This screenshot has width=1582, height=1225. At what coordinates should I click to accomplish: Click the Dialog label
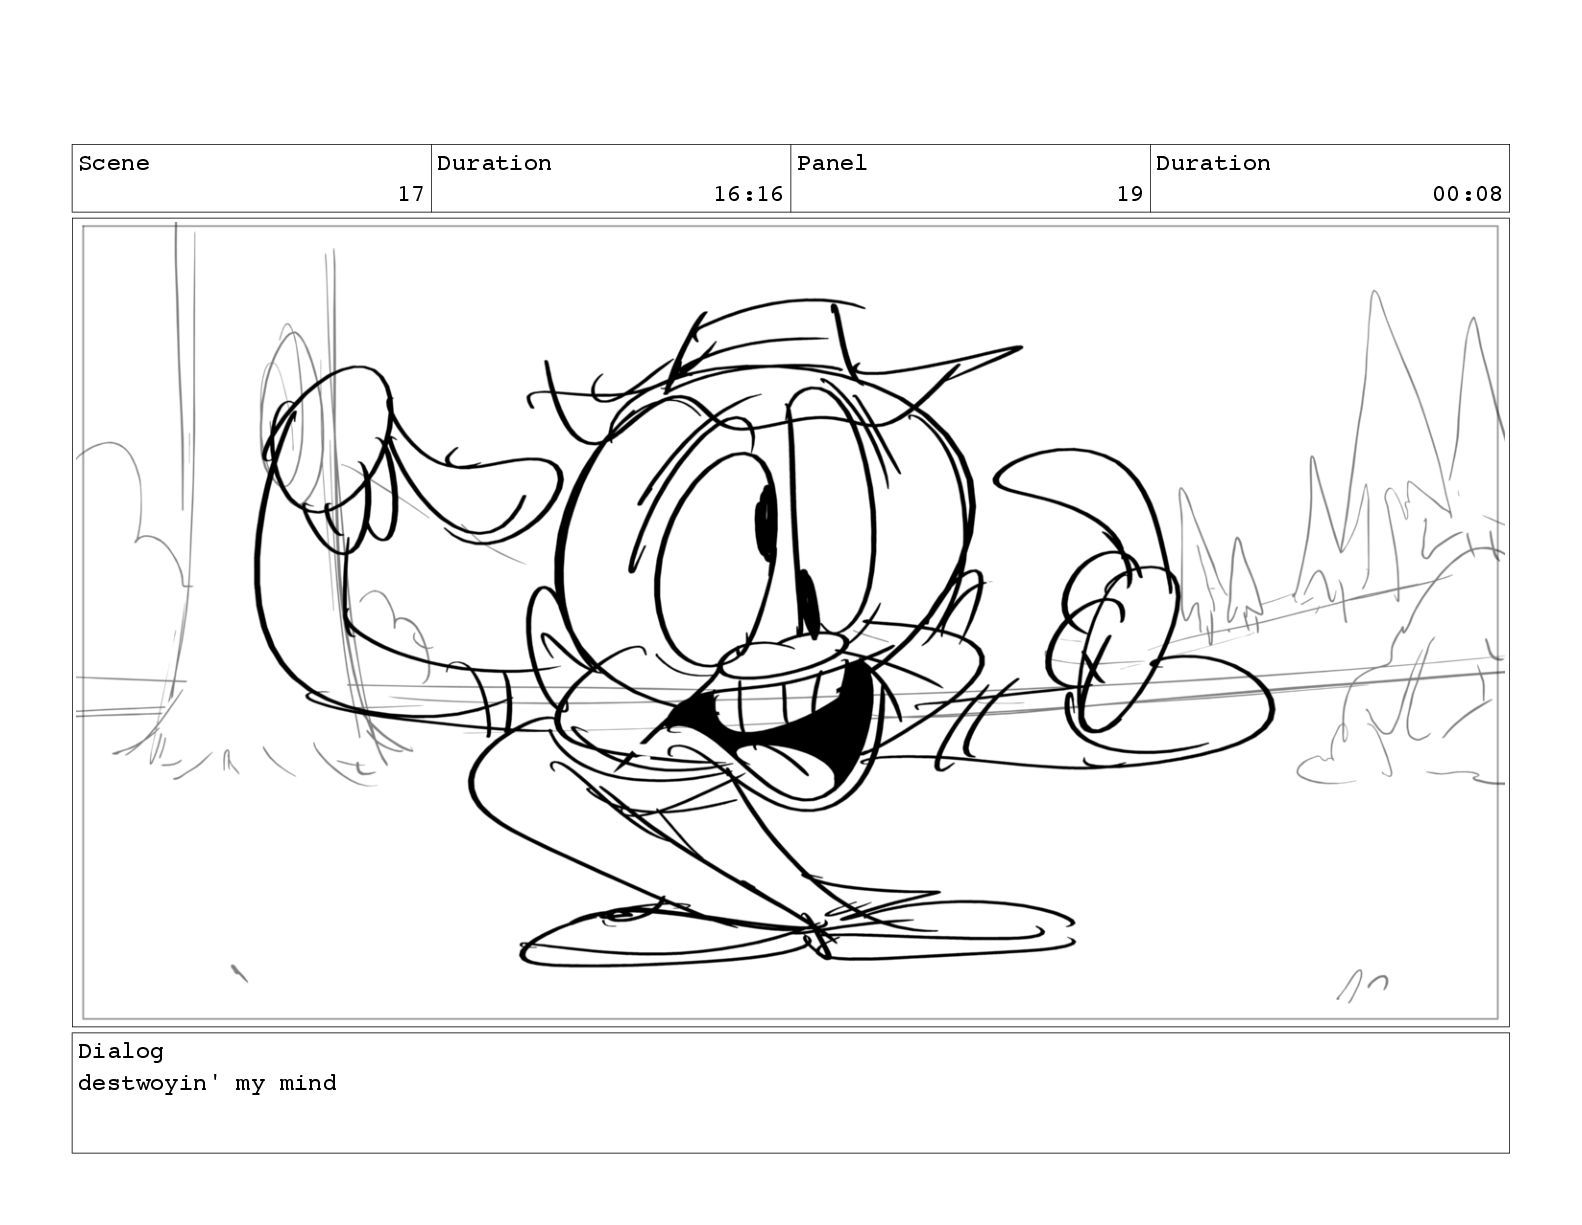point(121,1051)
